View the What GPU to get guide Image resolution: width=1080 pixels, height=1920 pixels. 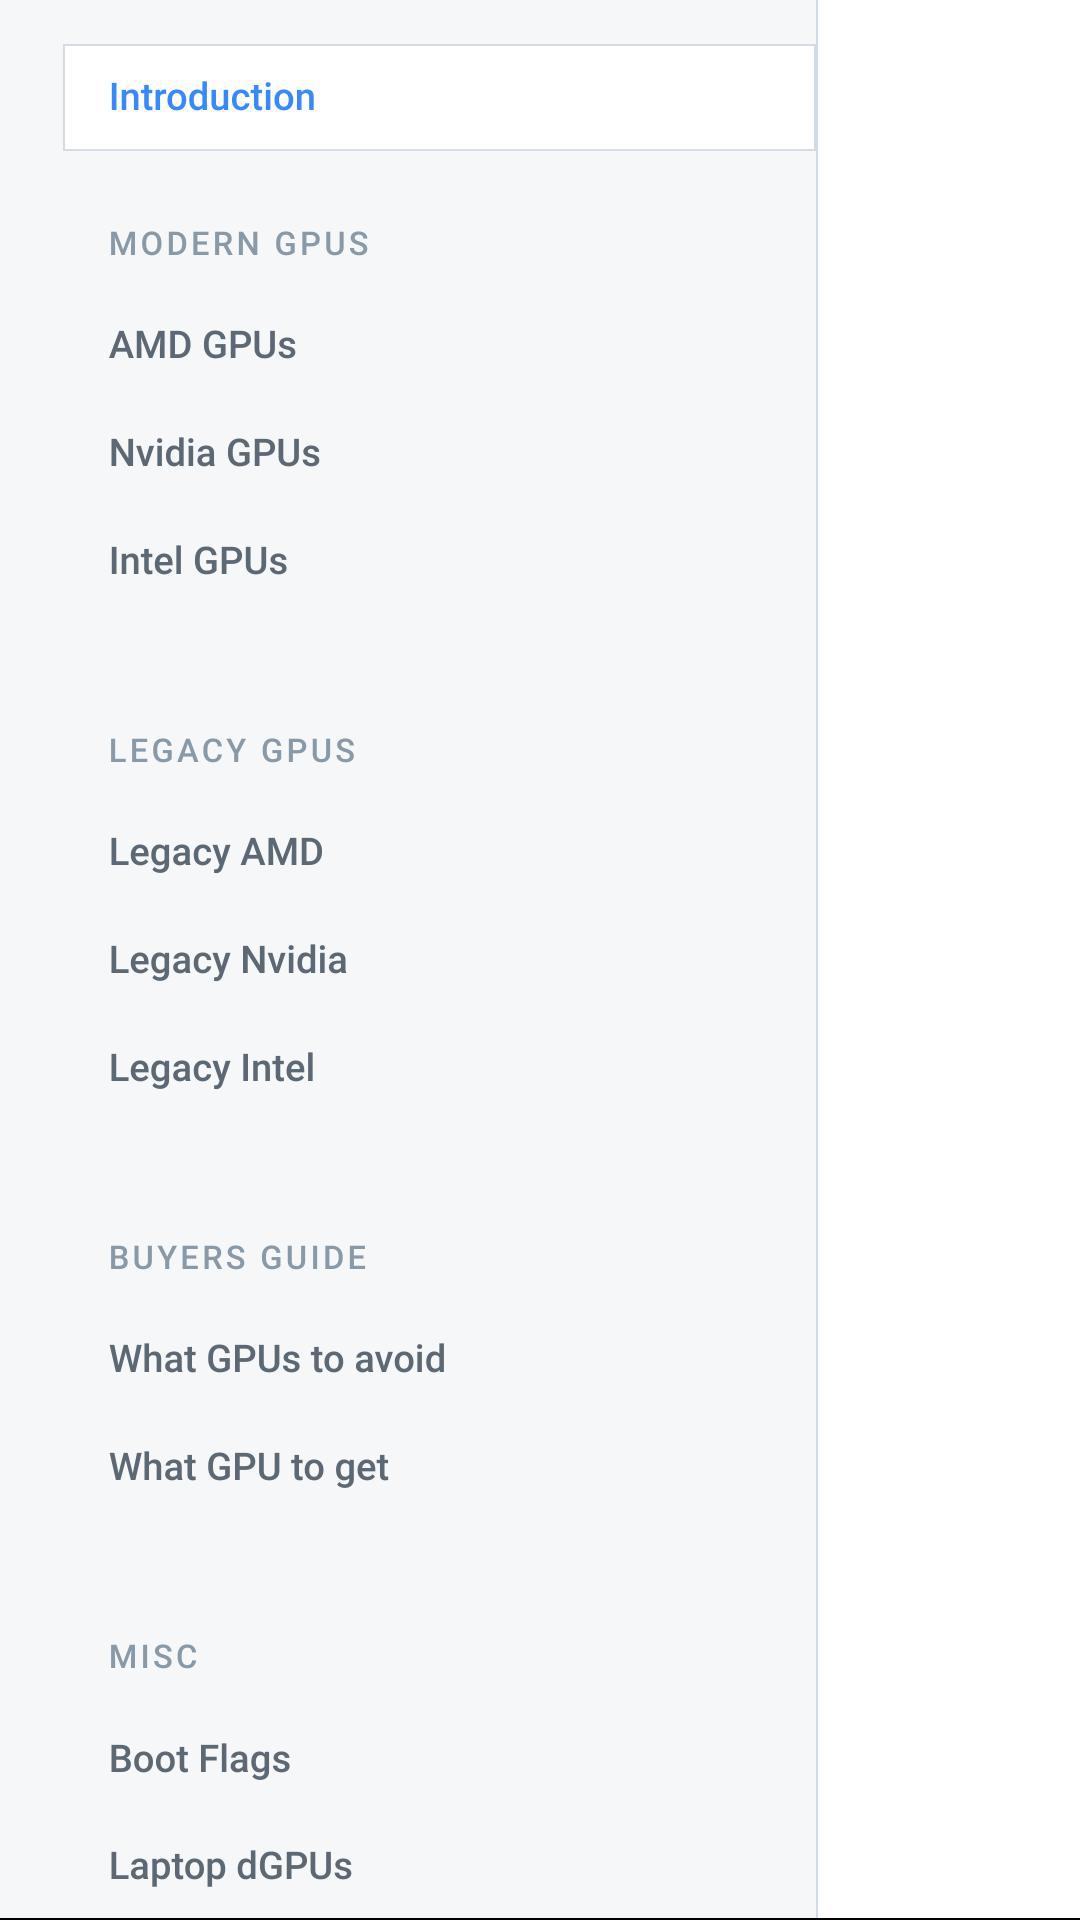pyautogui.click(x=249, y=1467)
